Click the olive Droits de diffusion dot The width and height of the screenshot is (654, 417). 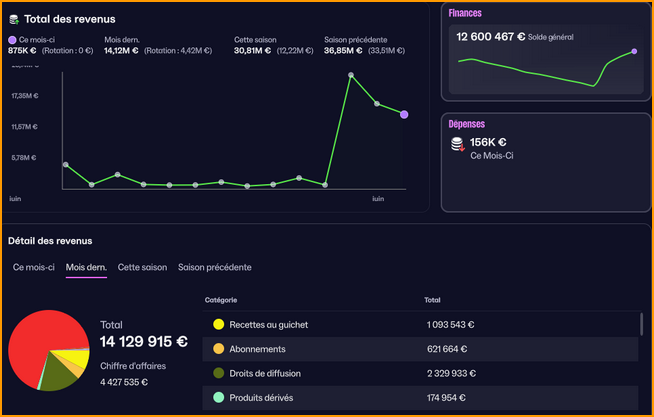(218, 373)
